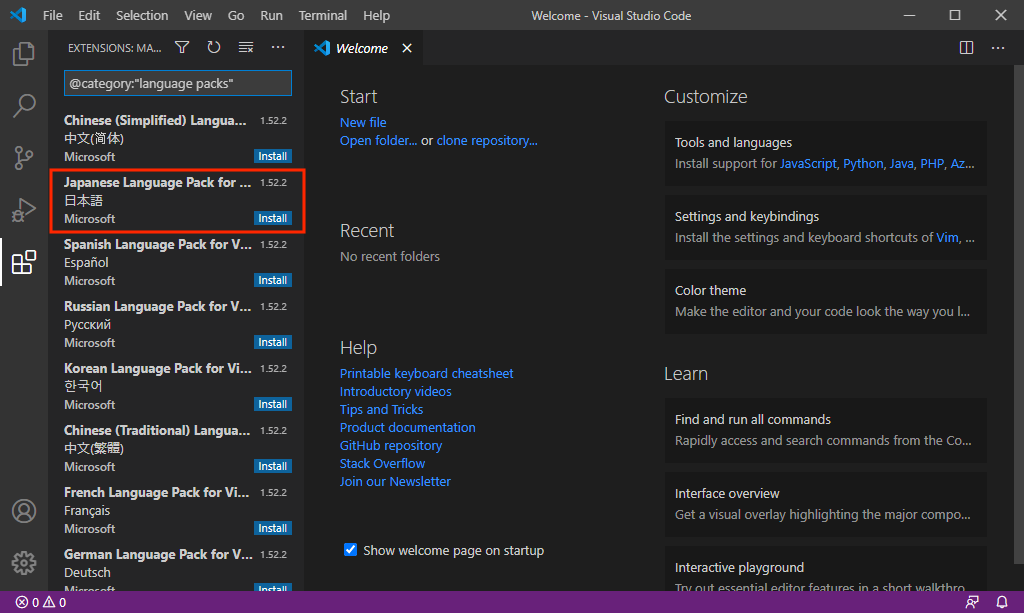Filter extensions with the funnel icon
Screen dimensions: 1024x613
[182, 48]
